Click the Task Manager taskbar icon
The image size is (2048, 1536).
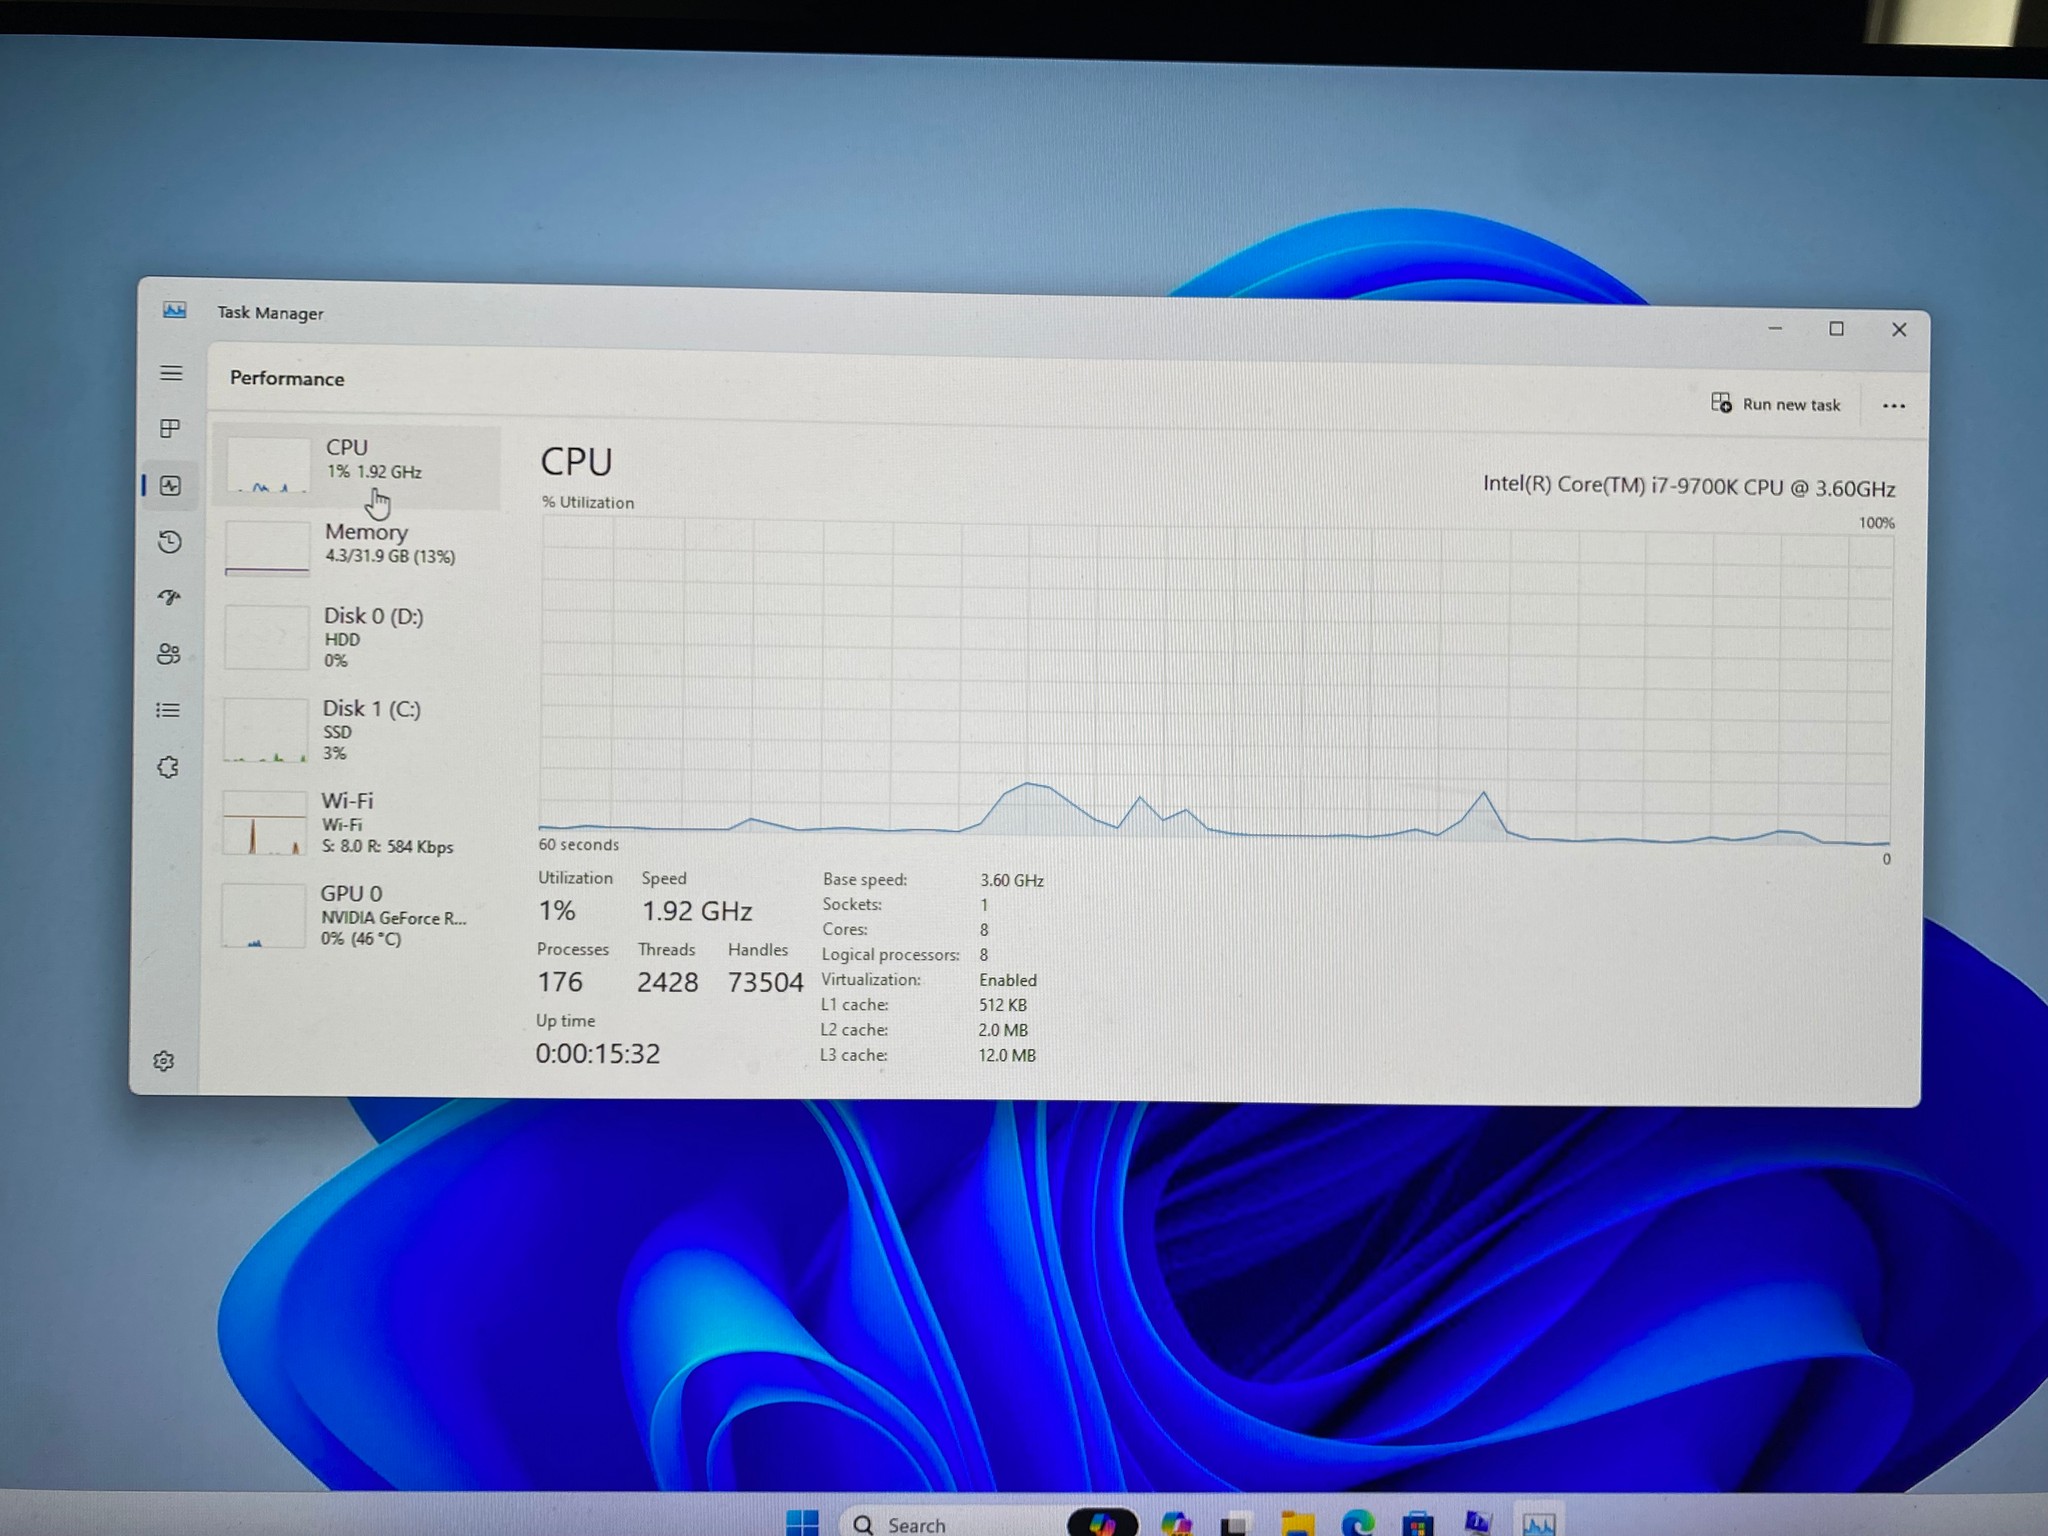point(1538,1524)
